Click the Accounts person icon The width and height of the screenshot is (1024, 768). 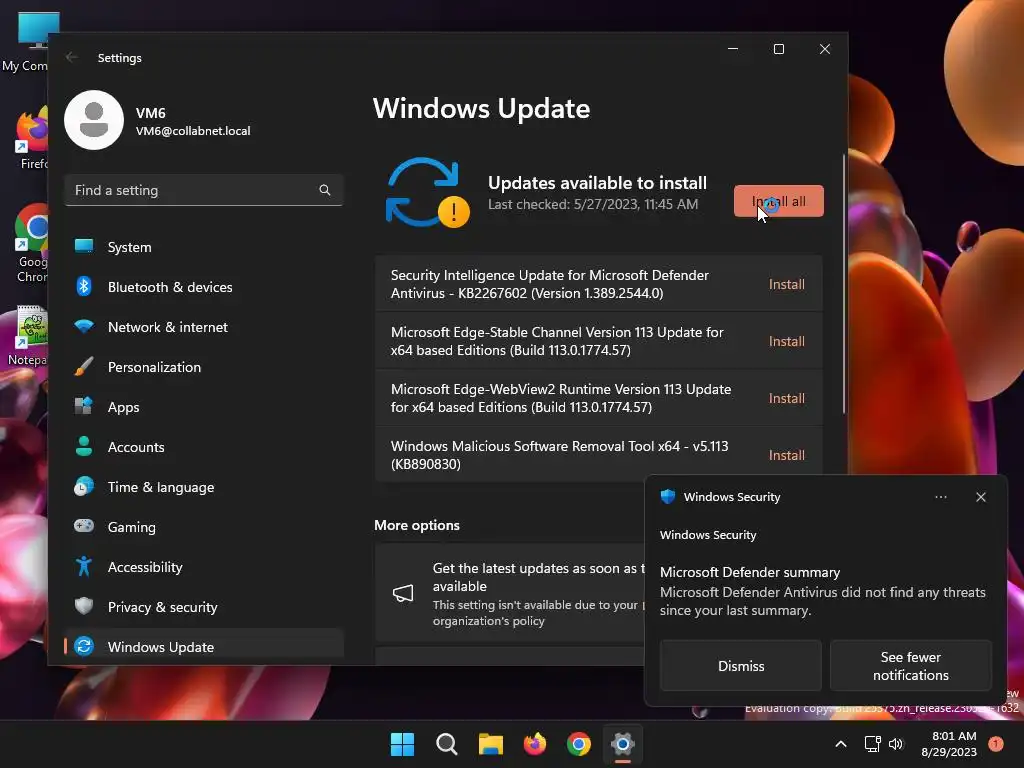tap(84, 446)
